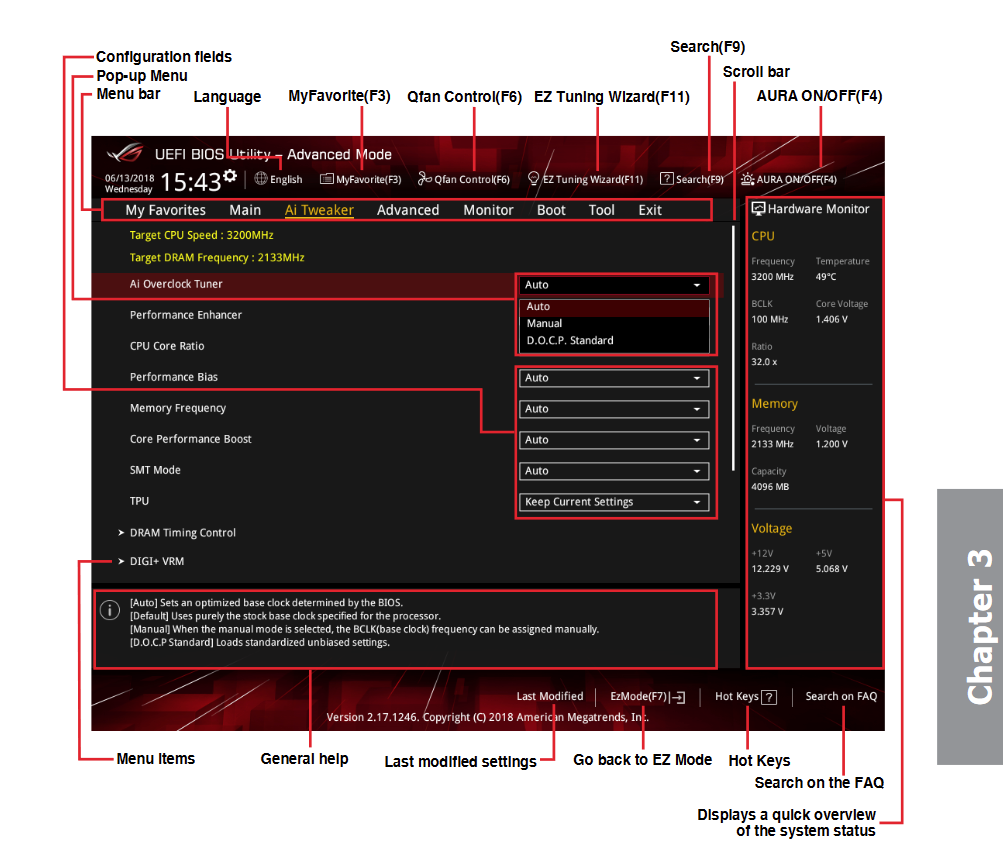Open the Memory Frequency dropdown

point(614,409)
